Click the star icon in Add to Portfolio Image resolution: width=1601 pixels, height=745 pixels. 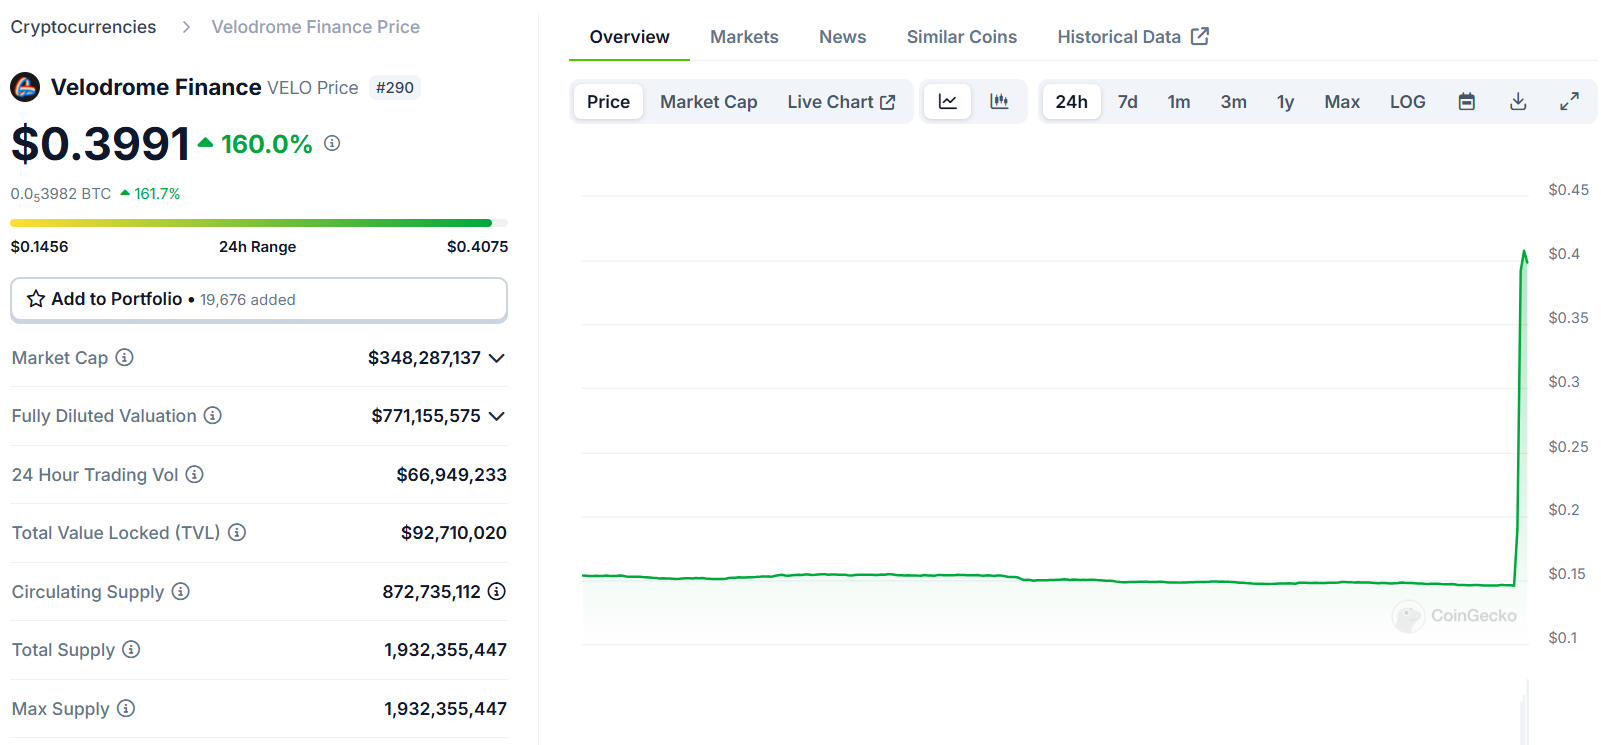click(36, 299)
